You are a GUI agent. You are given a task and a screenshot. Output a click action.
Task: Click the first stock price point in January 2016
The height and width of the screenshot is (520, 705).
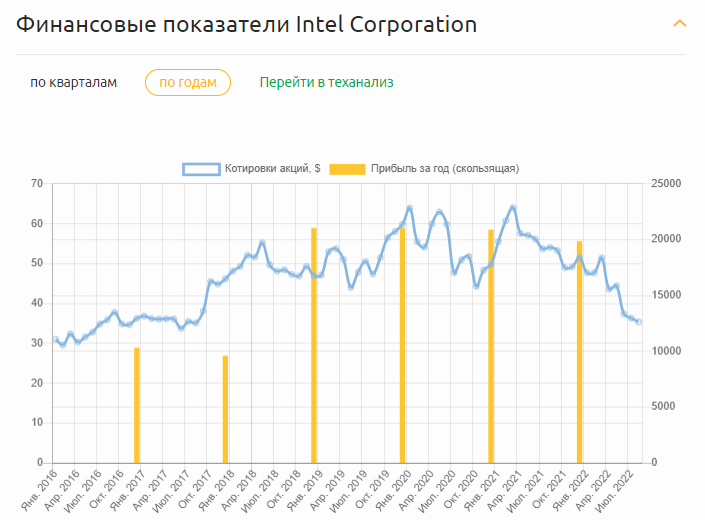coord(55,339)
